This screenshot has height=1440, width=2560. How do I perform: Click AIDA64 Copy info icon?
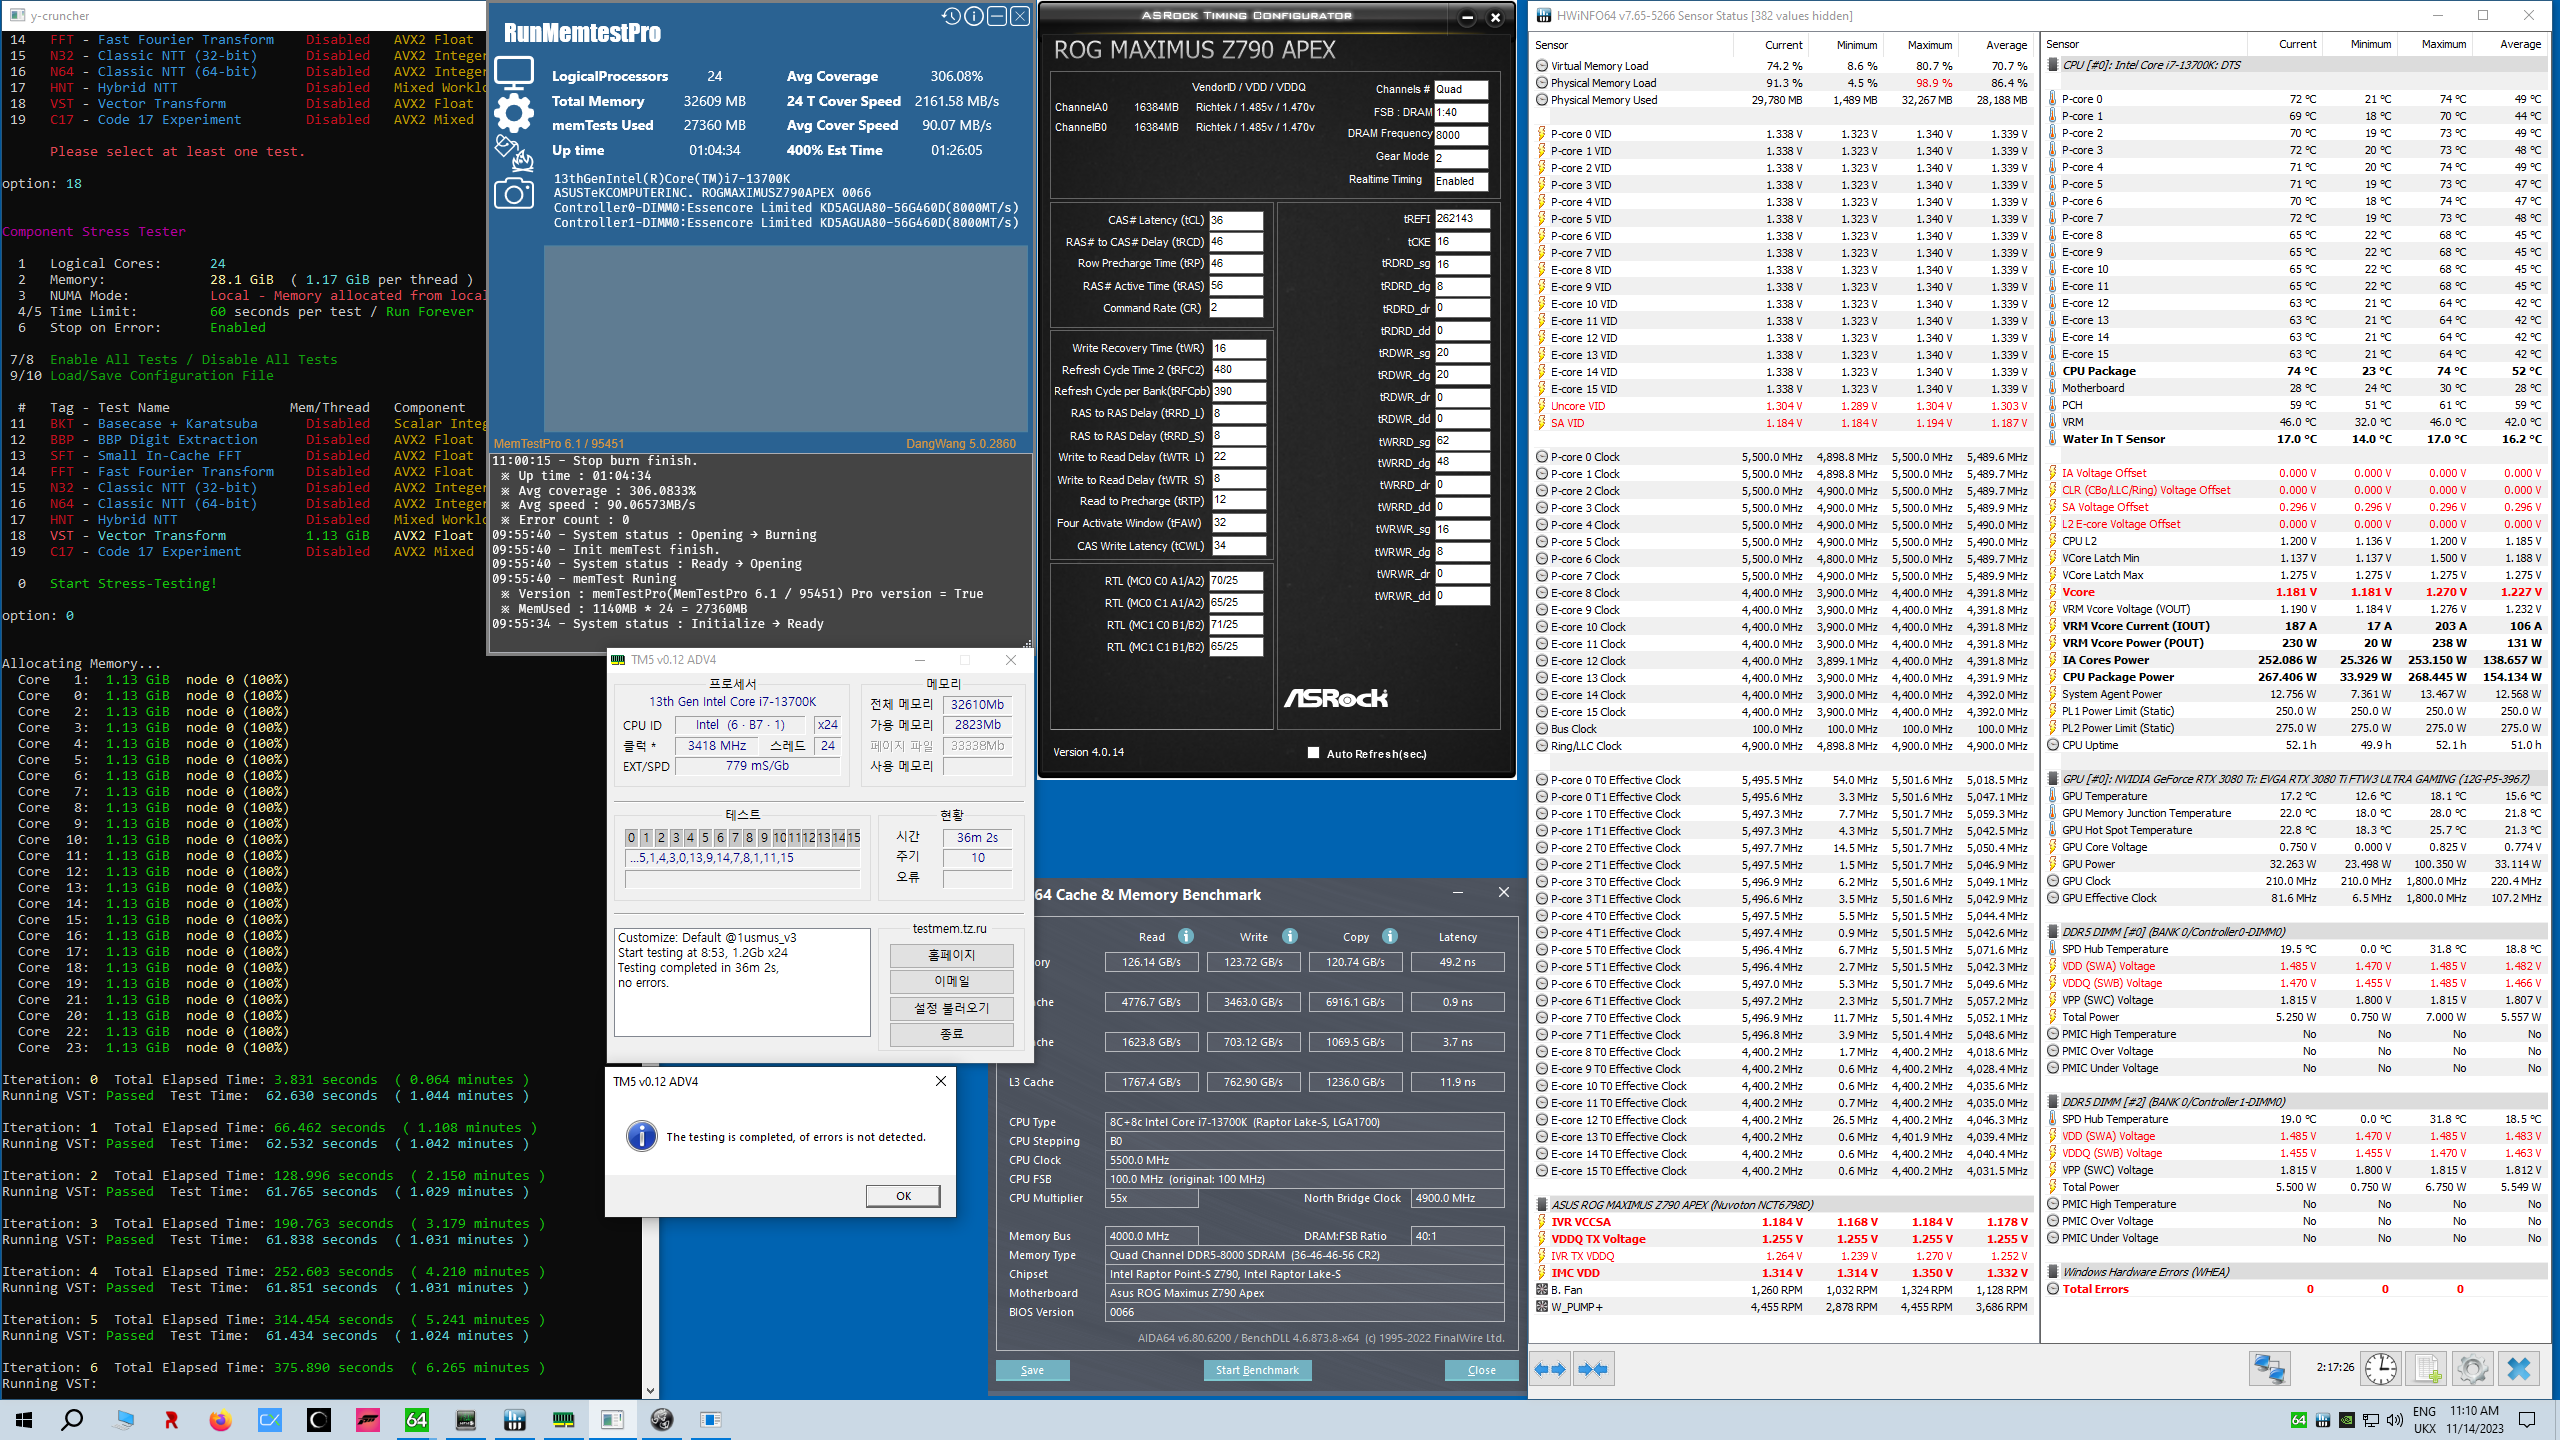tap(1390, 936)
